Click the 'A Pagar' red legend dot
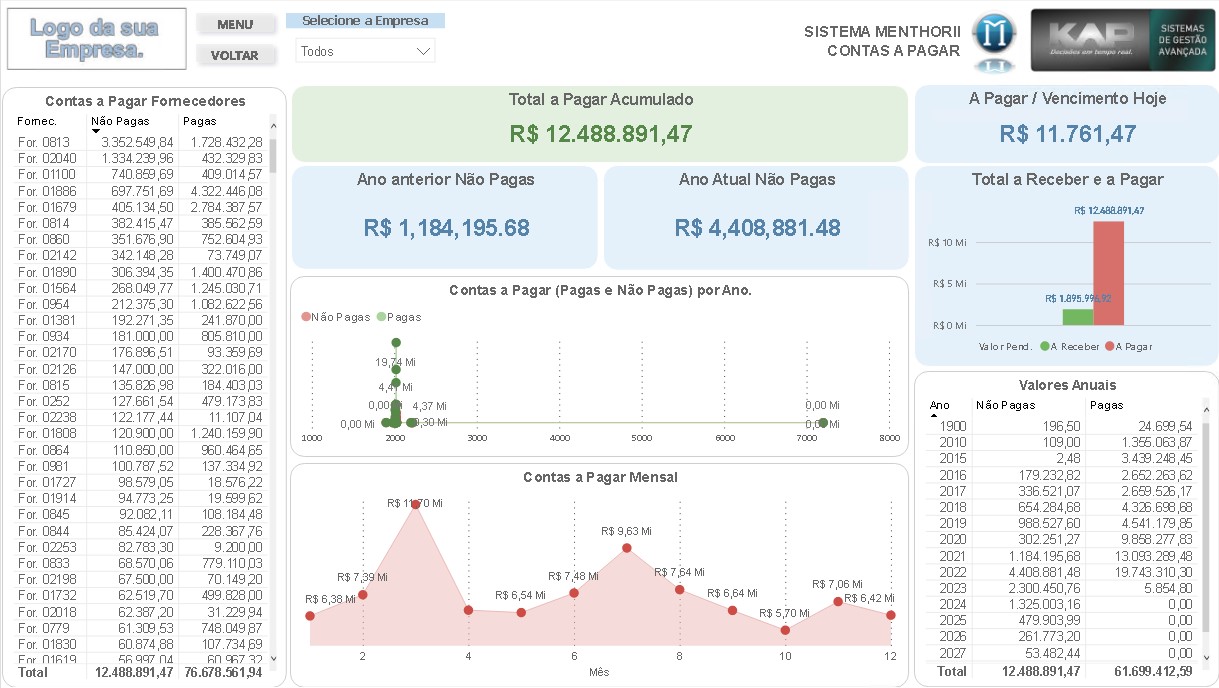 (x=1110, y=346)
